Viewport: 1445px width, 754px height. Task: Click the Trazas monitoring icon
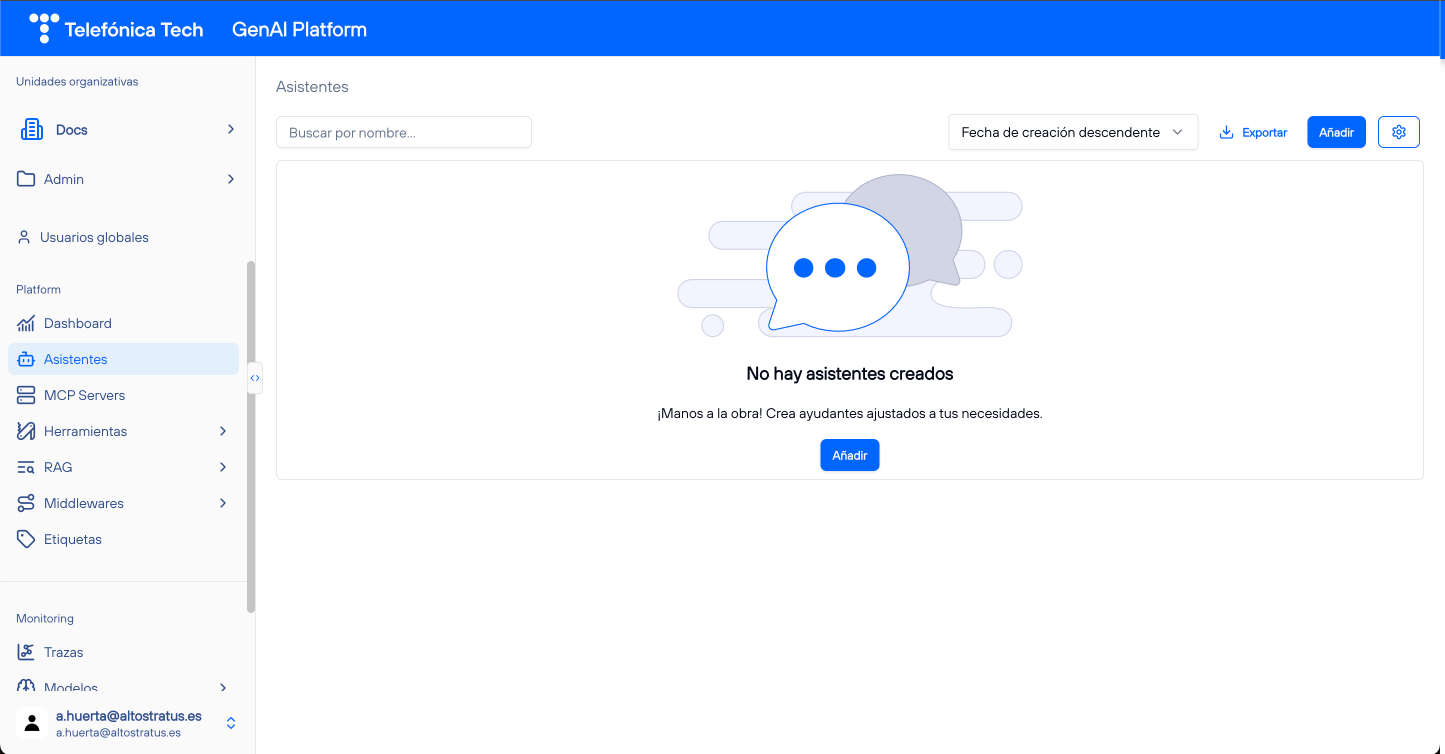[x=26, y=653]
